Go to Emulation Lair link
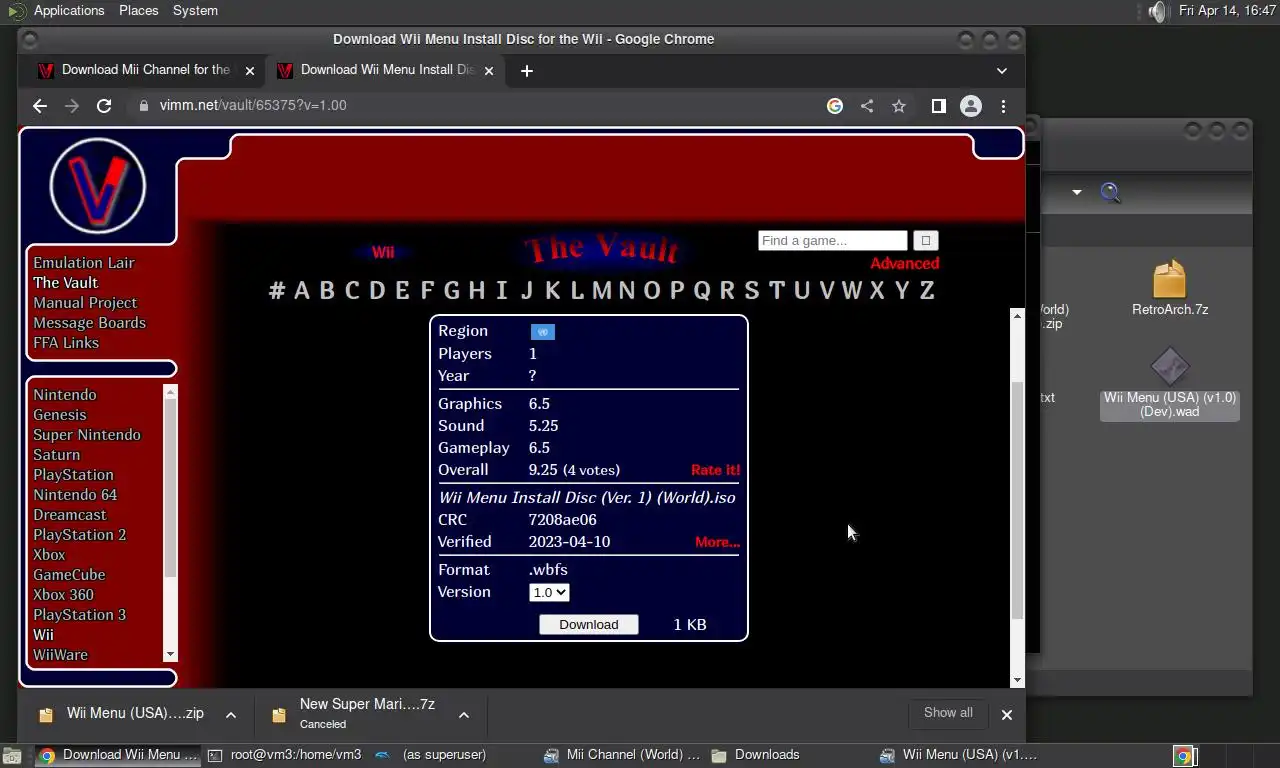This screenshot has height=768, width=1280. tap(84, 262)
